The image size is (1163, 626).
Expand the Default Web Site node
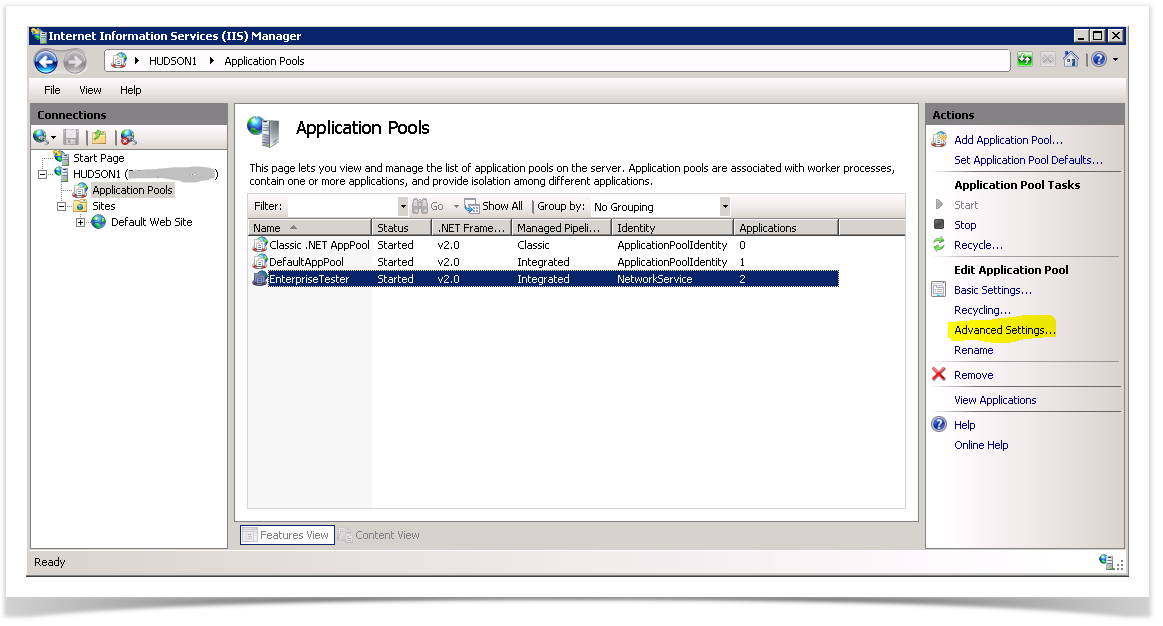pos(81,222)
